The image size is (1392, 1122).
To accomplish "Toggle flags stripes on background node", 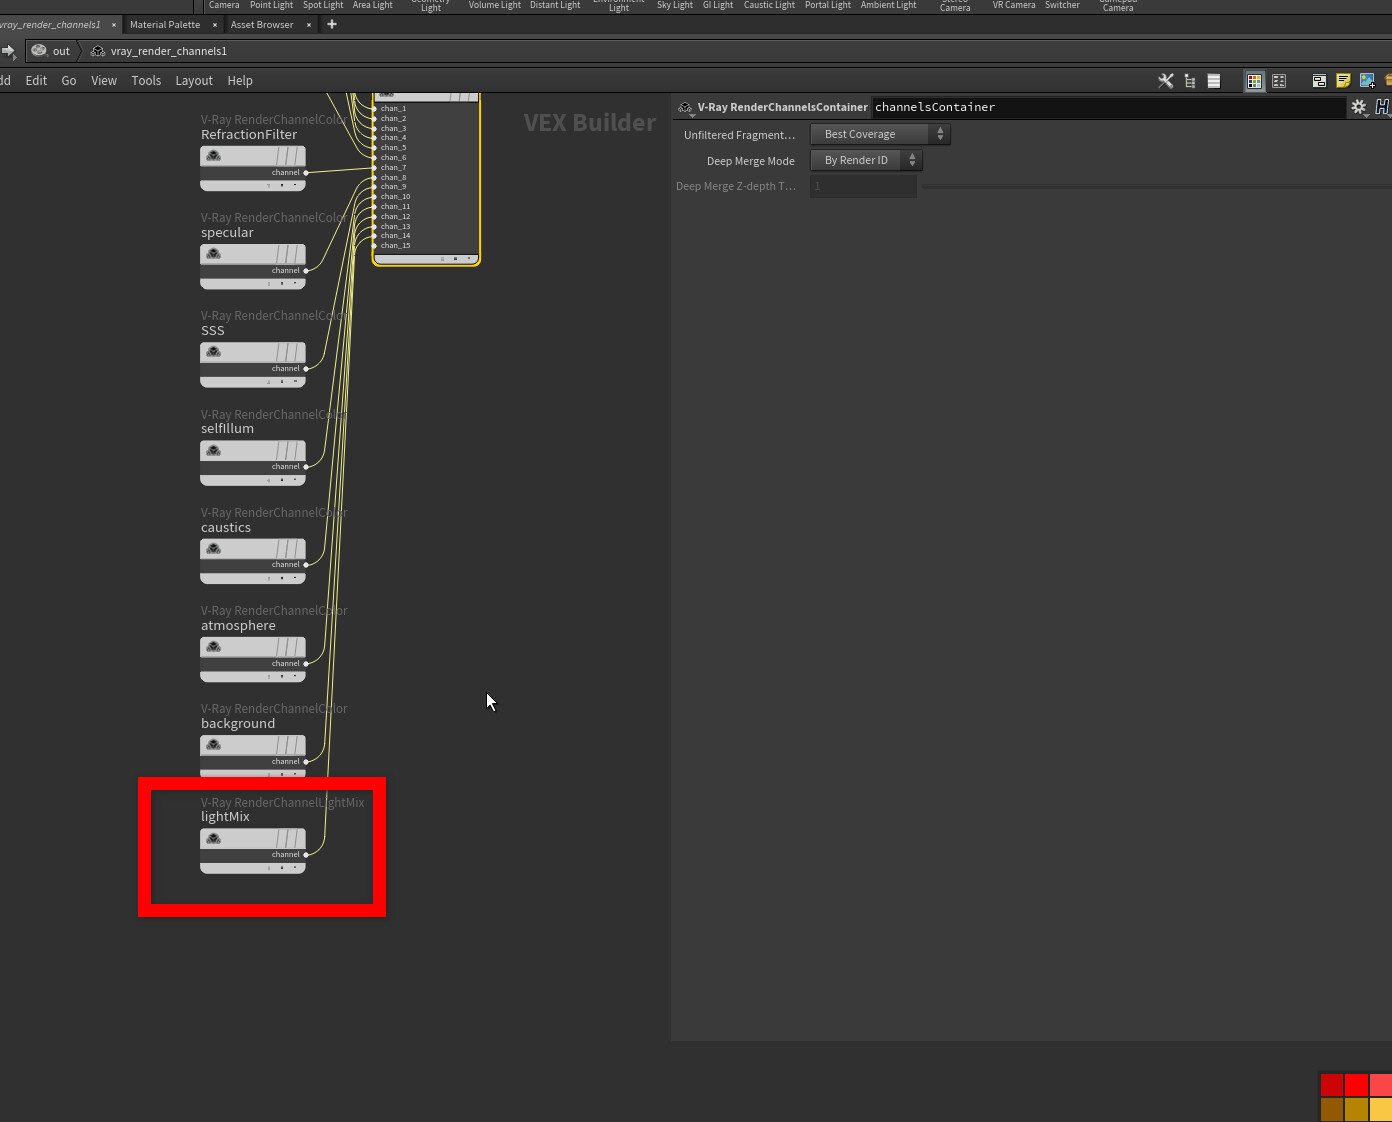I will tap(289, 744).
